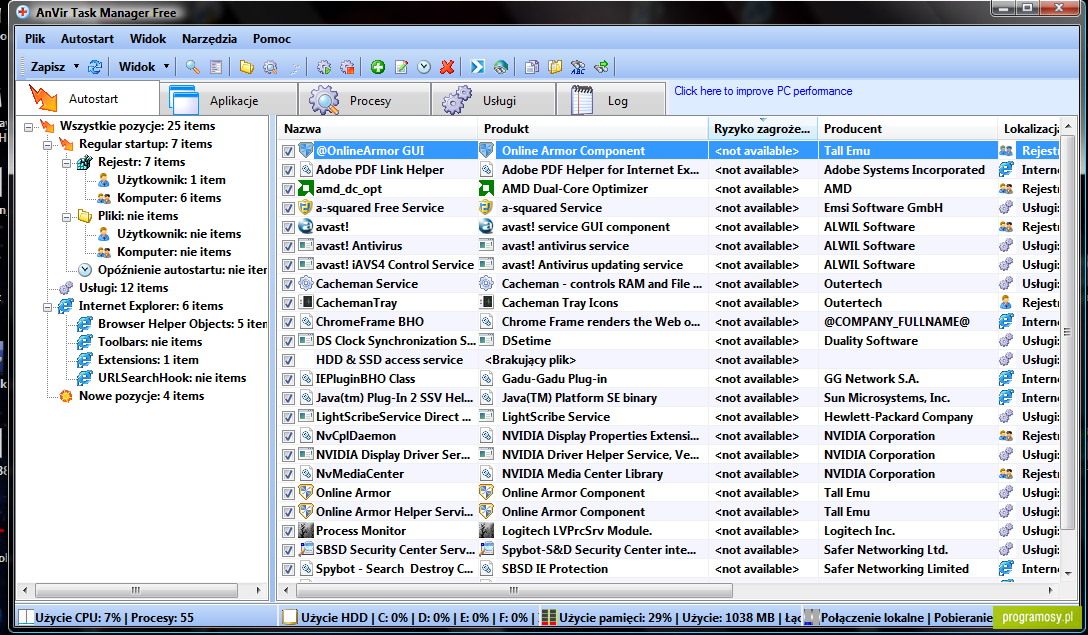Sort by the Producent column header

coord(908,128)
